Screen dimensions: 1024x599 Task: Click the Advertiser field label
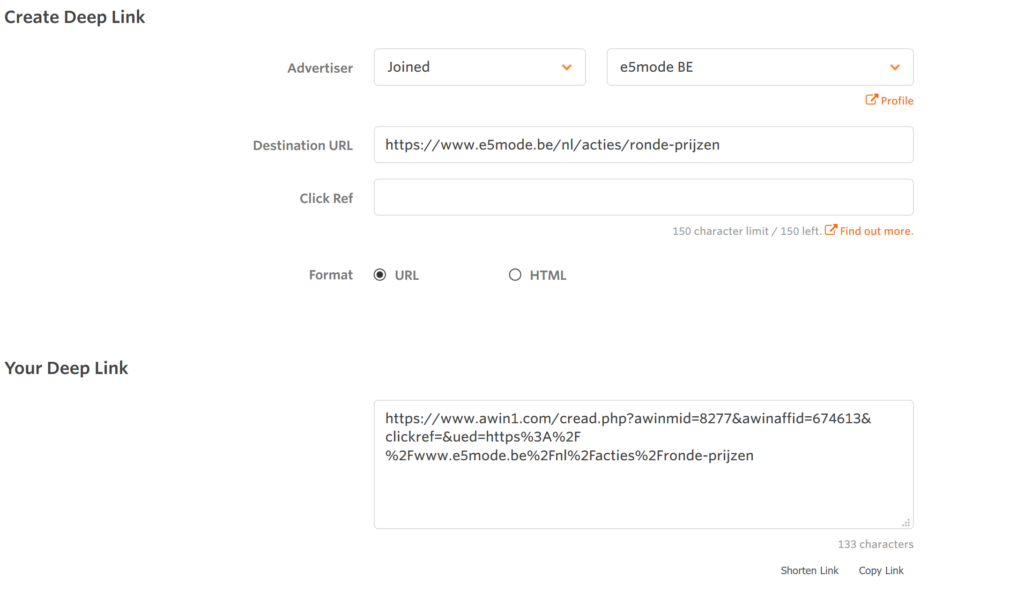pyautogui.click(x=320, y=68)
